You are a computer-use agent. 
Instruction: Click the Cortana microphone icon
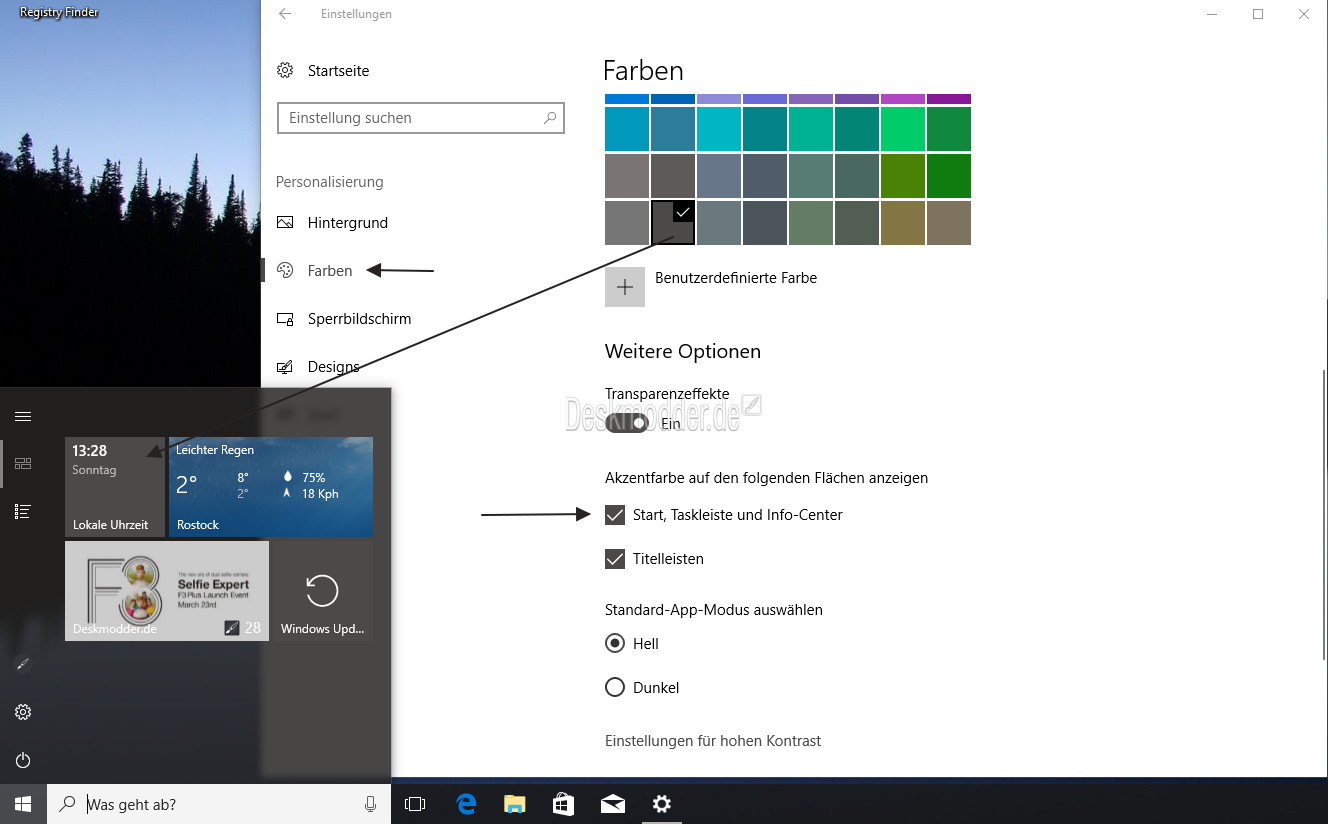pyautogui.click(x=370, y=804)
